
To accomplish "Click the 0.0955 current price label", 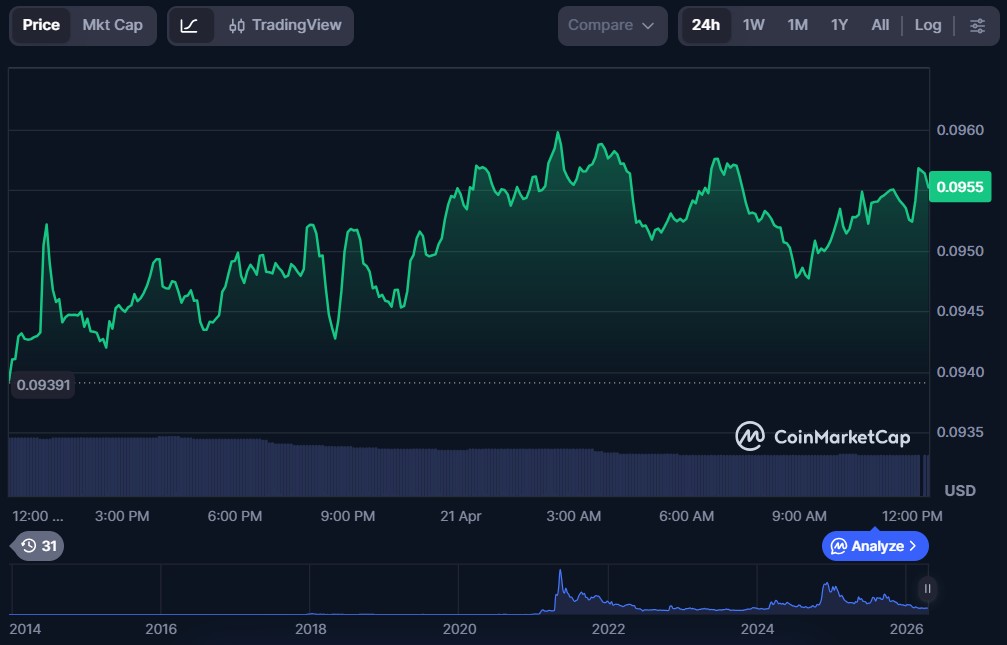I will click(959, 187).
